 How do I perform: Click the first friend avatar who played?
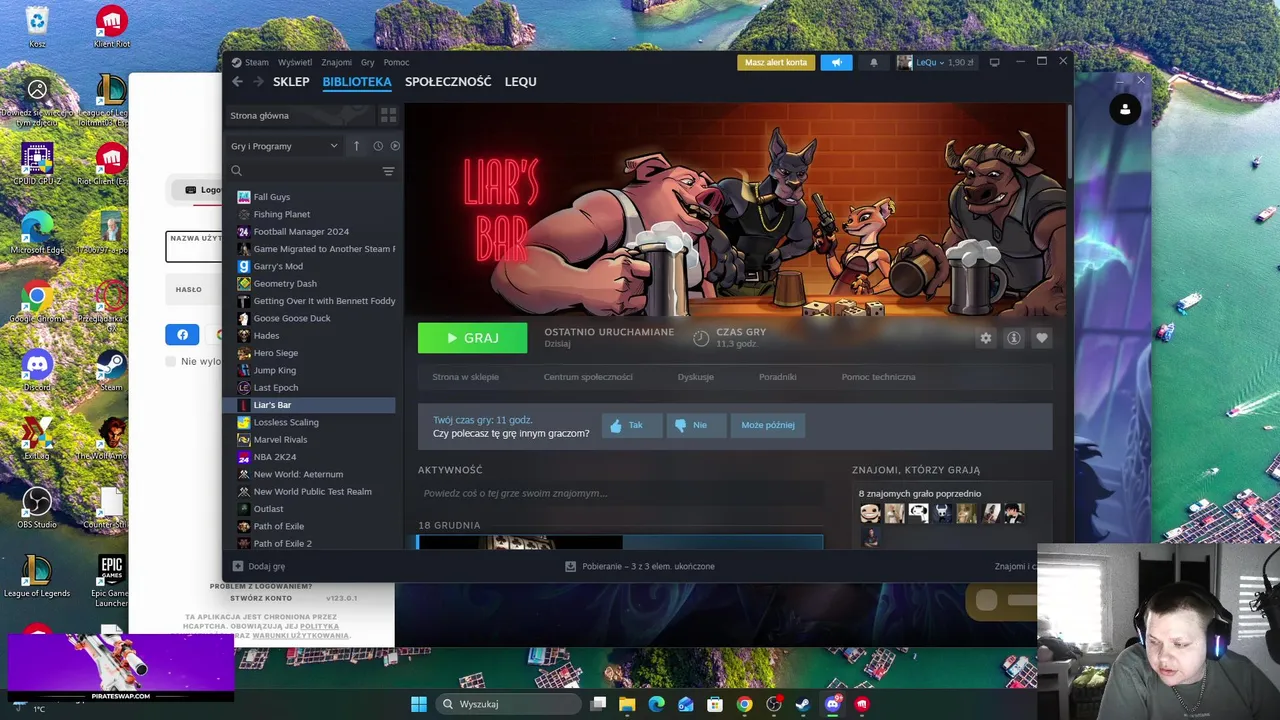[870, 513]
